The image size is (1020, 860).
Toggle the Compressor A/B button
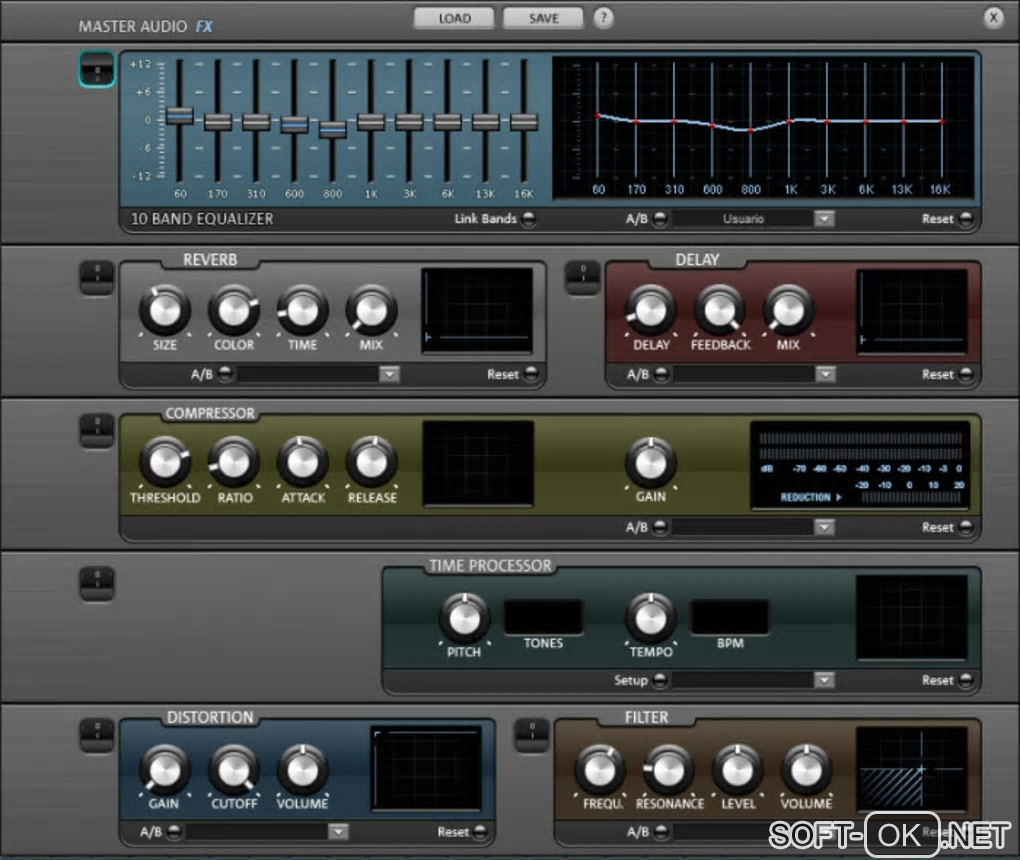(660, 527)
